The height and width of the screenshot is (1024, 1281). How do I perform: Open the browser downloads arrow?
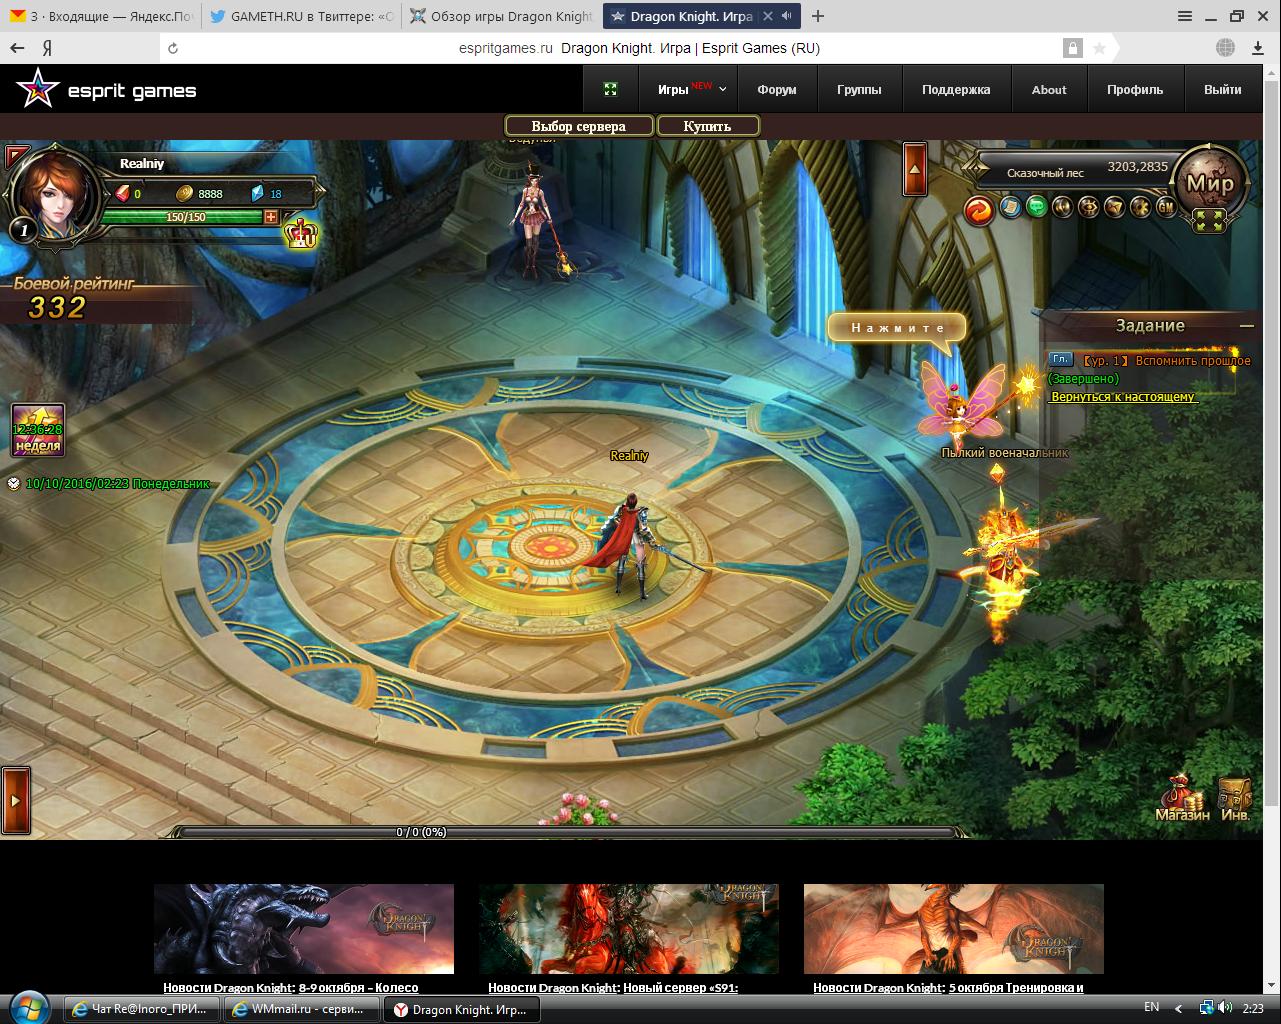pos(1258,48)
